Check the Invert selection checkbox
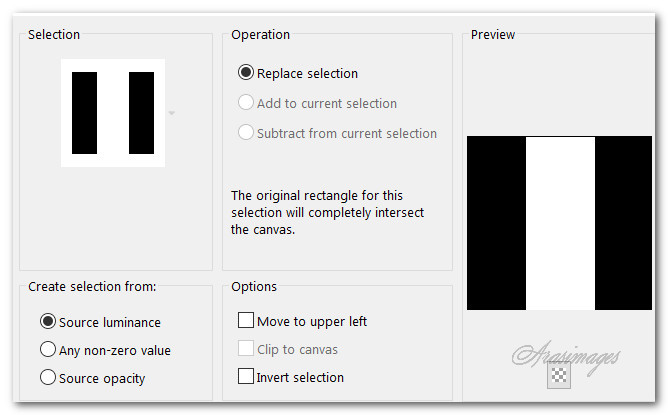Image resolution: width=668 pixels, height=415 pixels. pos(246,377)
